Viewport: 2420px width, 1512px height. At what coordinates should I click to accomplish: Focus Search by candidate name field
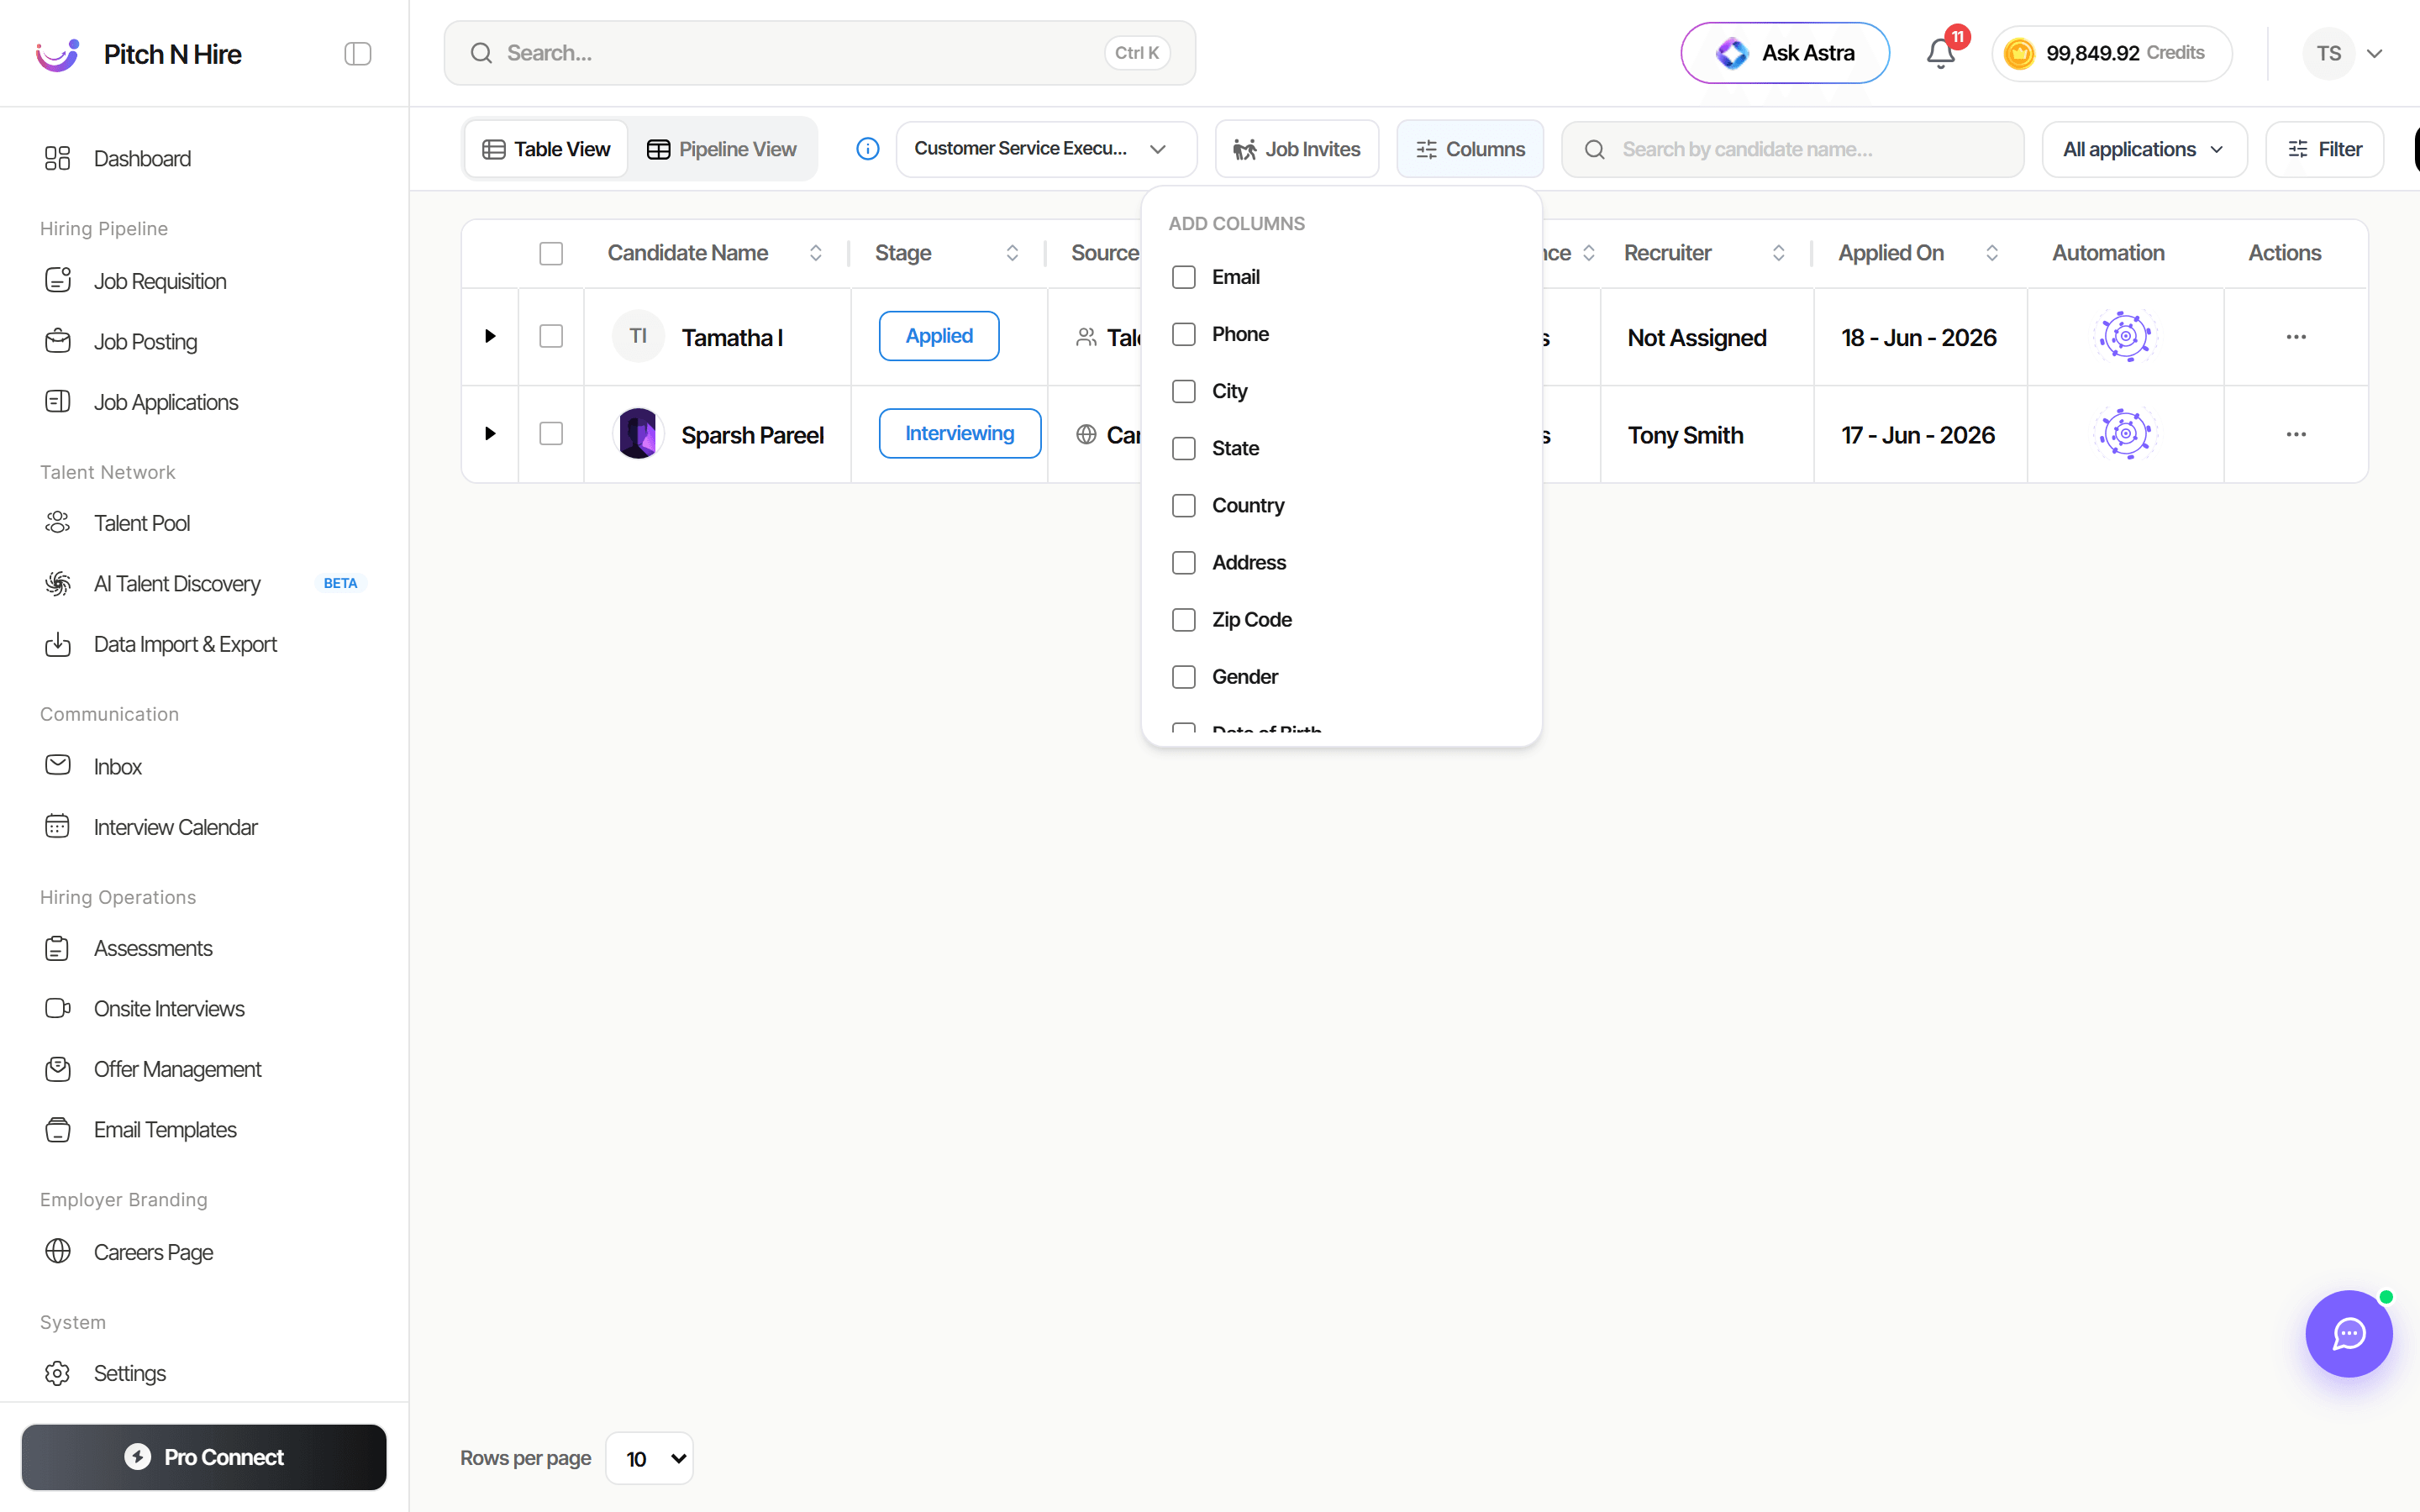(1792, 149)
